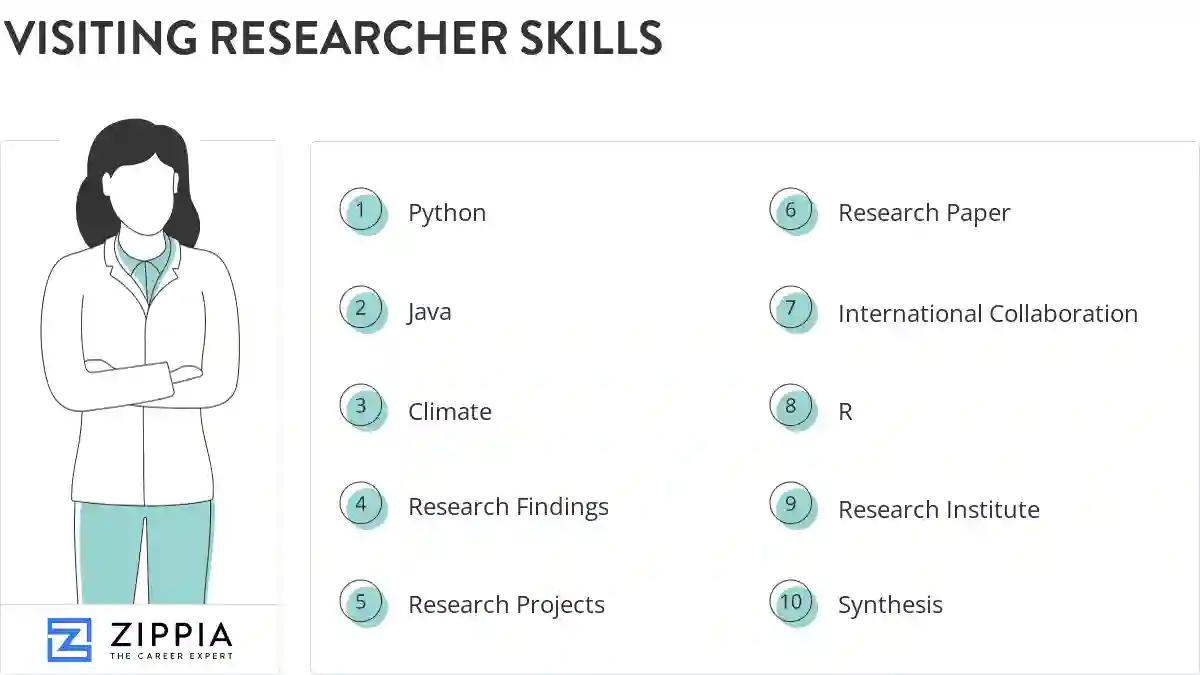Select the number 3 circle badge
Screen dimensions: 1200x675
(361, 407)
